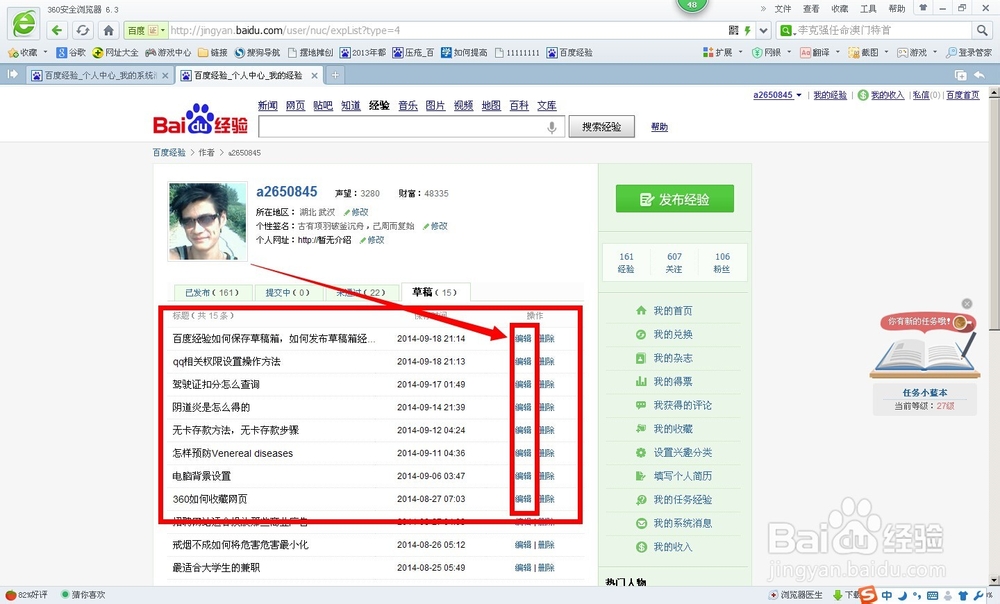1000x604 pixels.
Task: Open 我的首页 in the sidebar
Action: [x=672, y=311]
